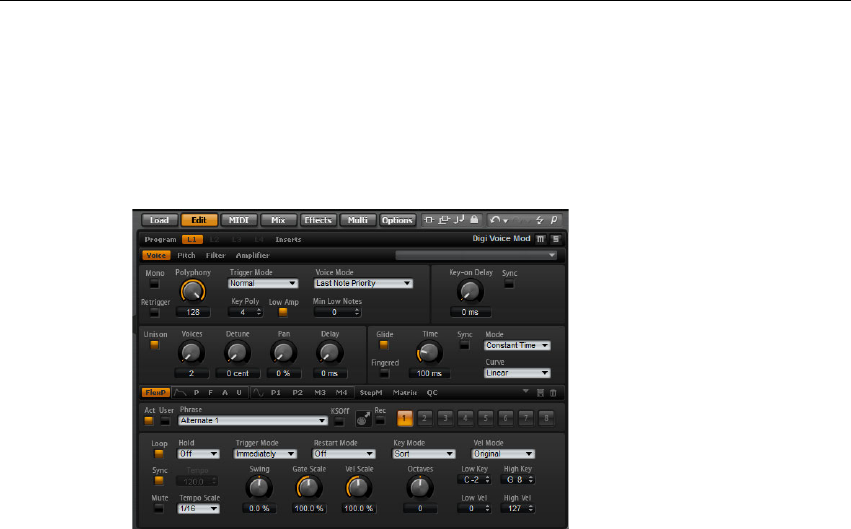
Task: Click the Multi page button
Action: [358, 220]
